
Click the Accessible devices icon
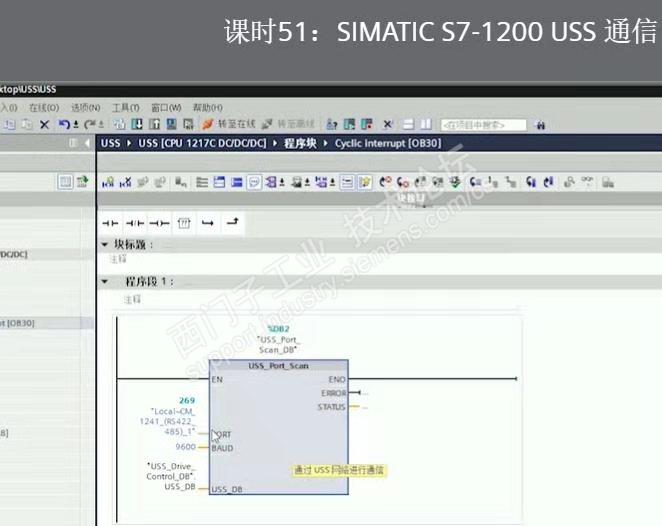[x=332, y=125]
